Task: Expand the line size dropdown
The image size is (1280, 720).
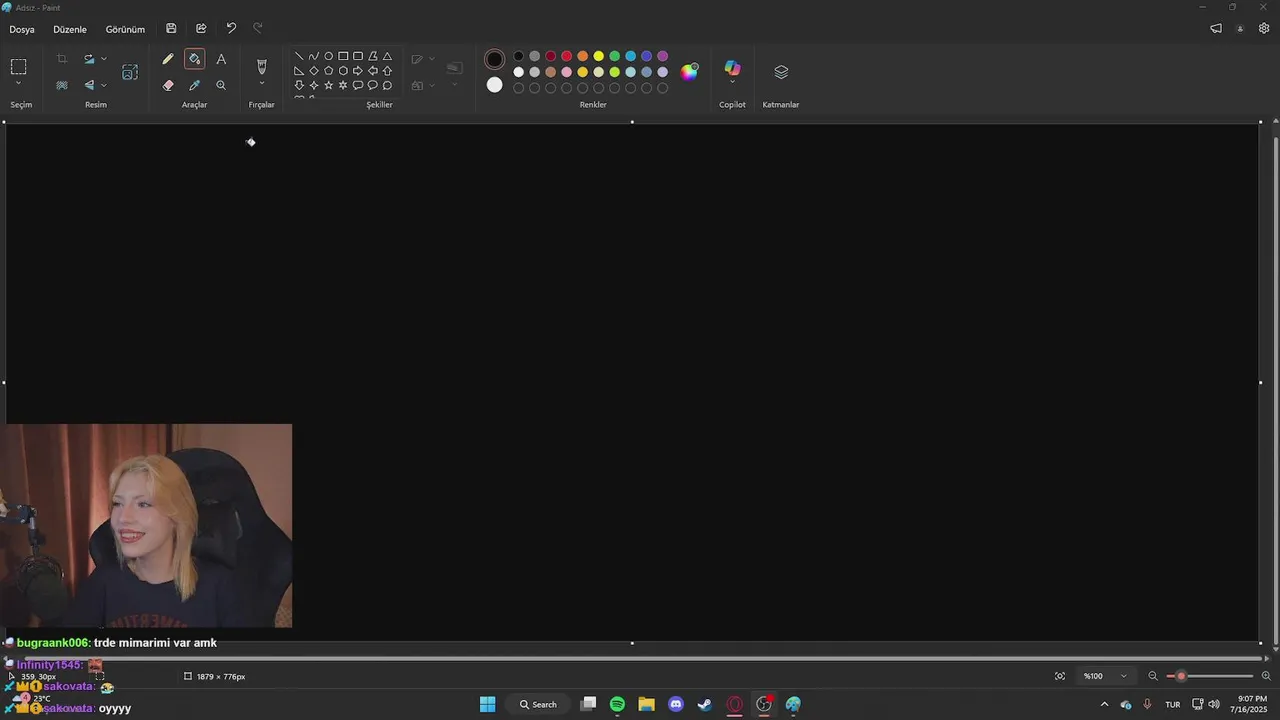Action: click(455, 84)
